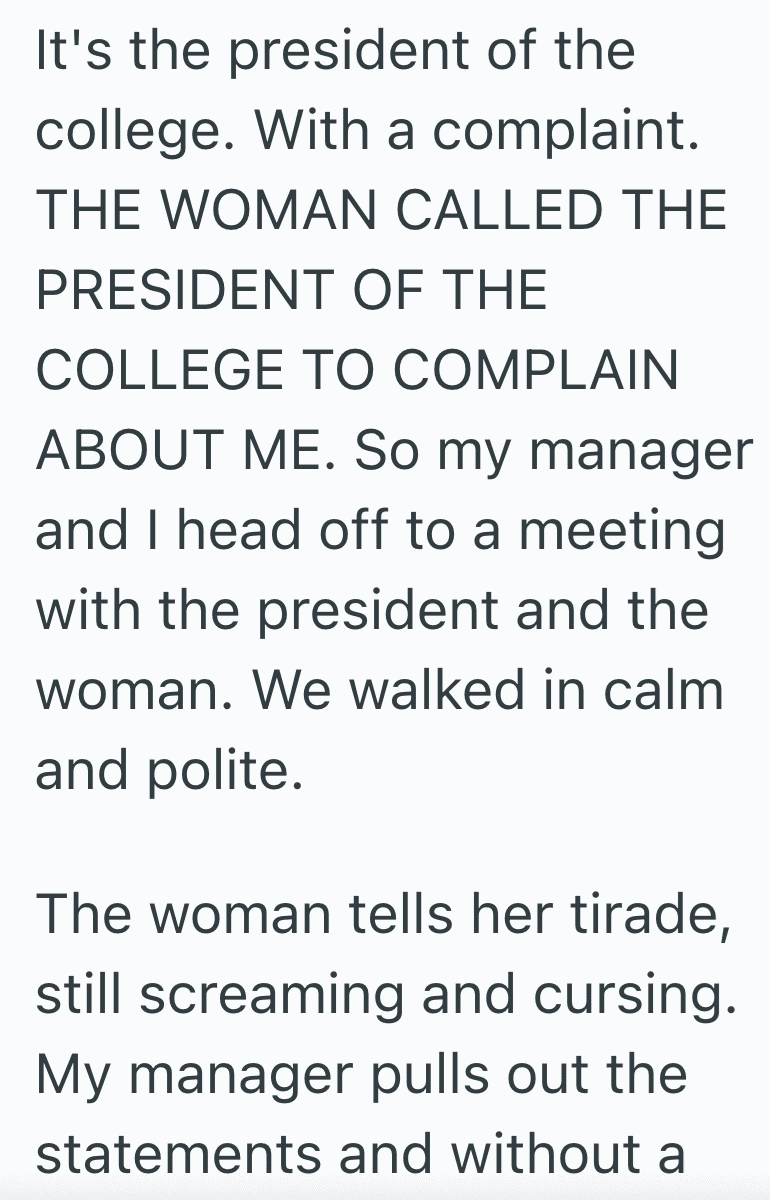
Task: Click the word "polite" ending first paragraph
Action: tap(212, 771)
